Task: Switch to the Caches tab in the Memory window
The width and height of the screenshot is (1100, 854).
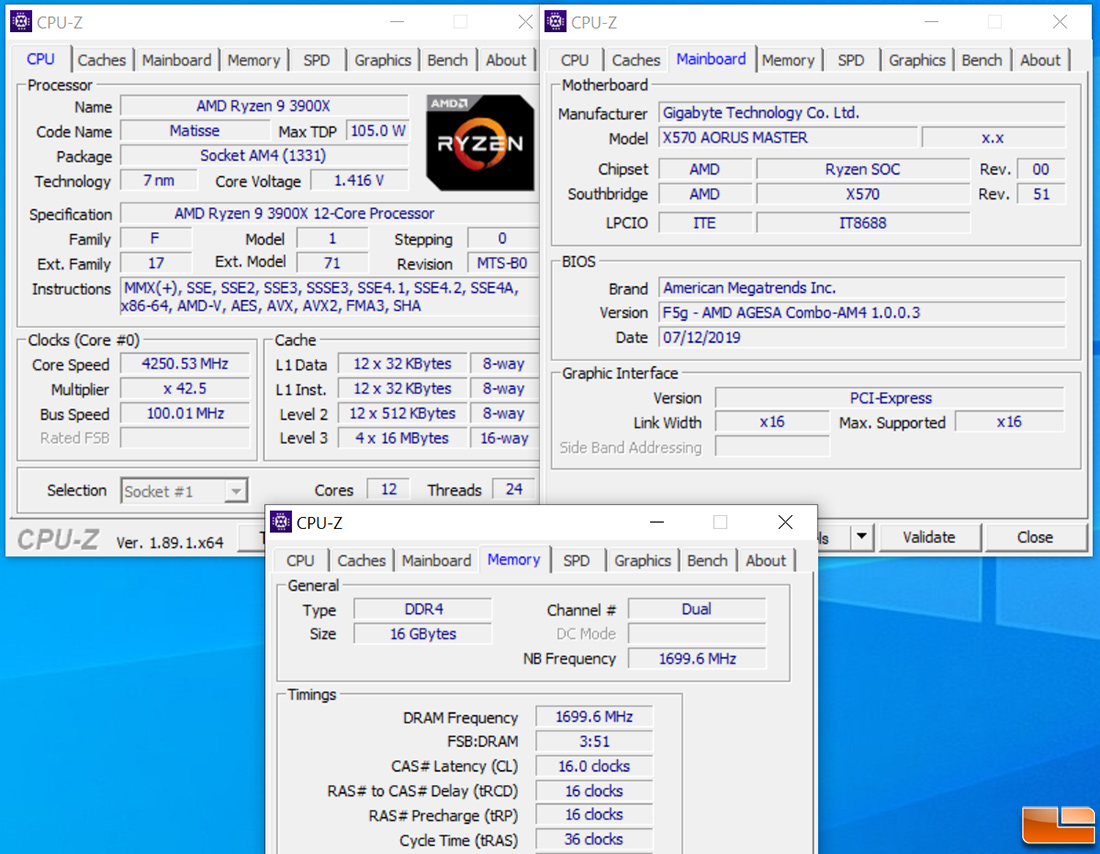Action: click(x=361, y=561)
